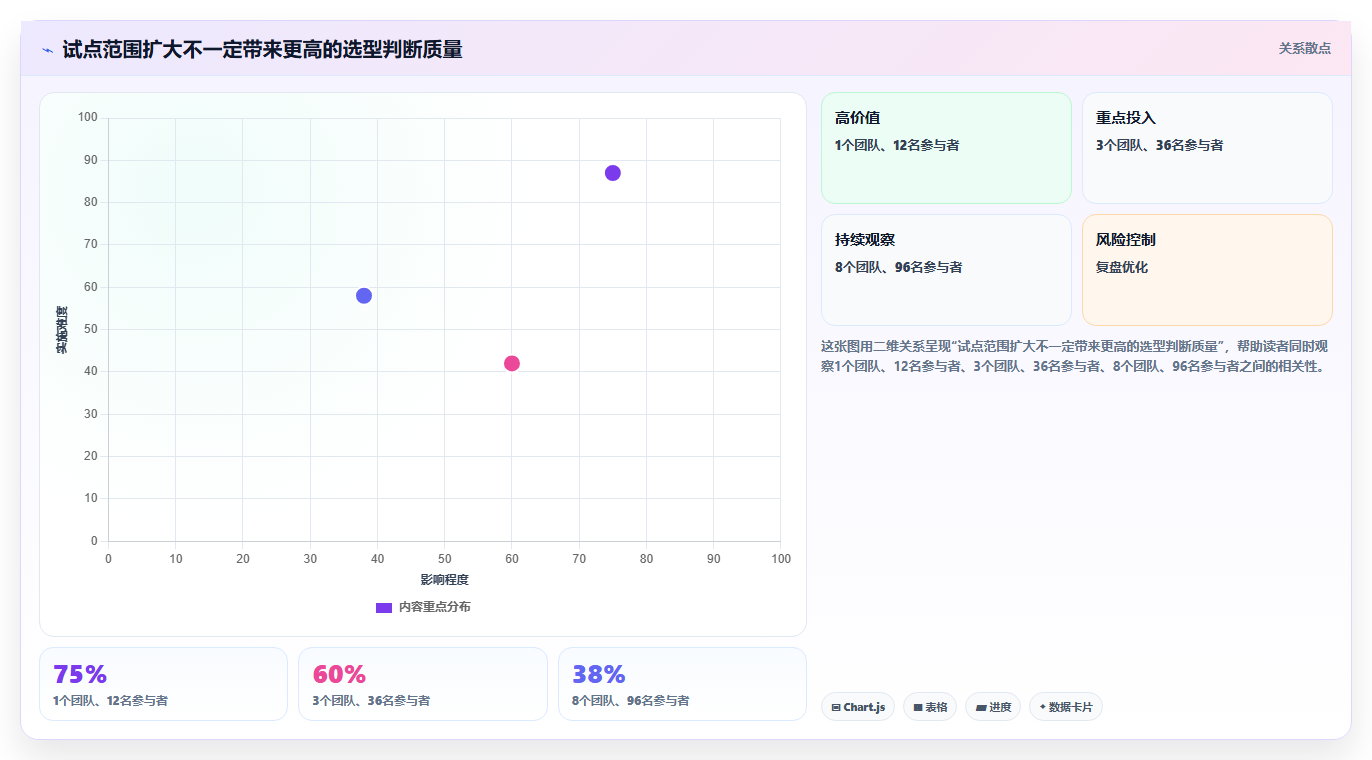Click the 内容重点分布 legend label
The image size is (1372, 760).
point(435,607)
